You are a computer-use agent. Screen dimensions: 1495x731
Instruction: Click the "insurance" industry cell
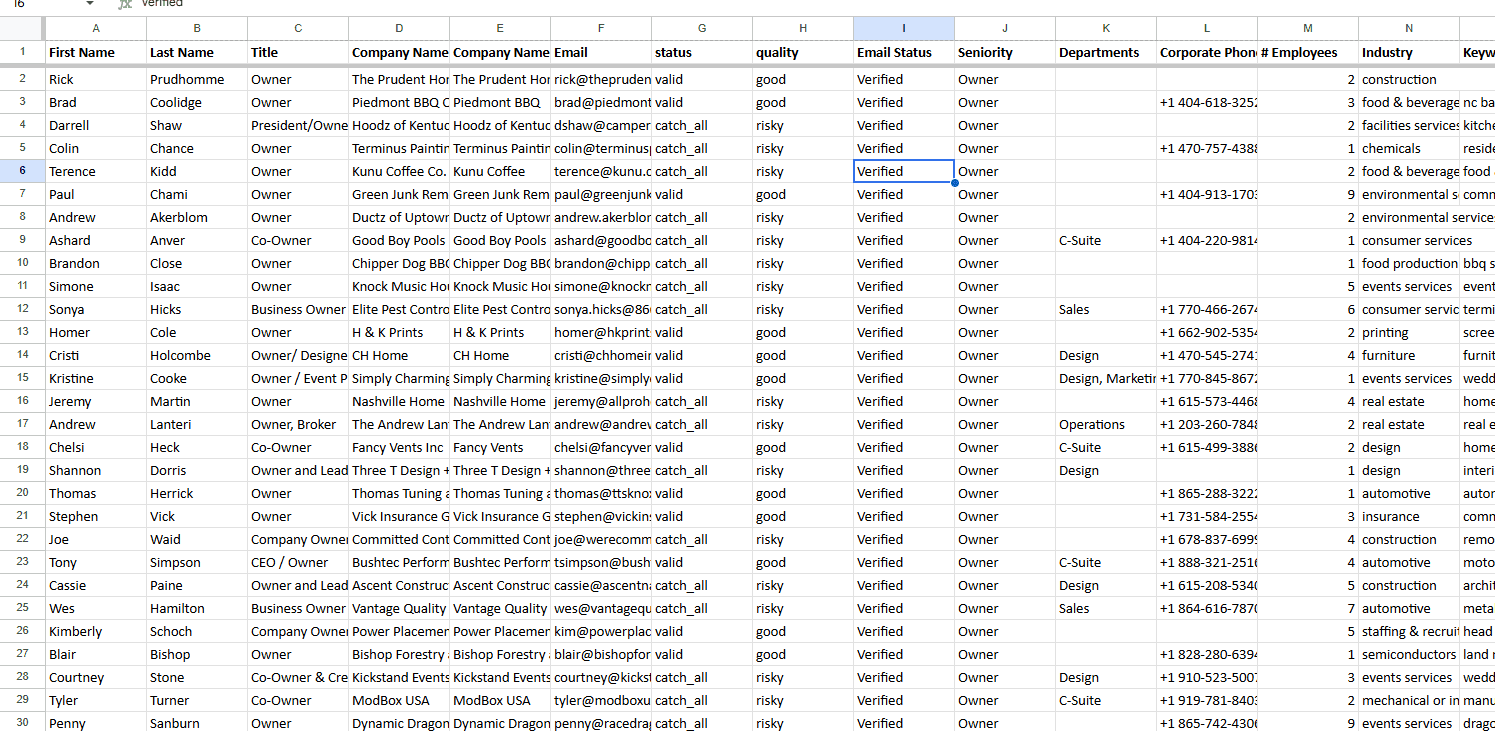1409,516
